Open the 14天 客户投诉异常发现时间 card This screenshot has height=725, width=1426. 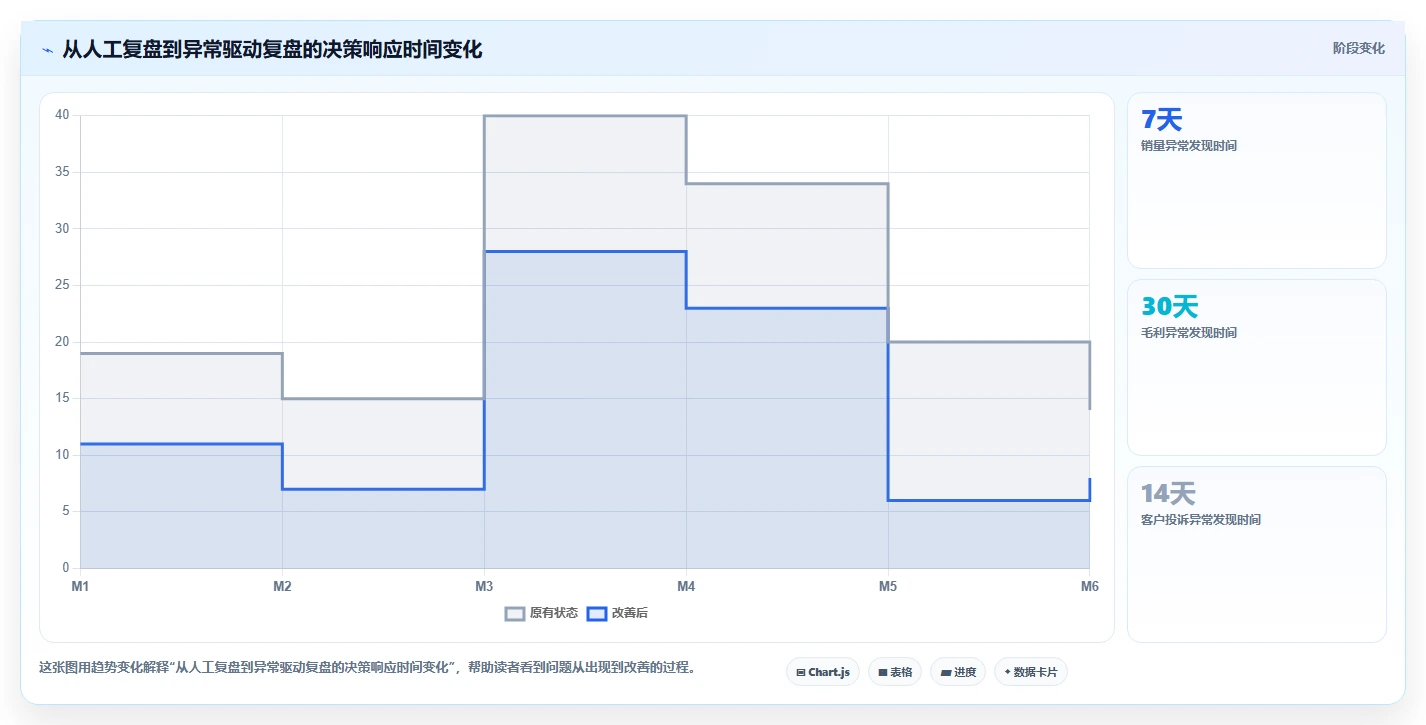pos(1257,555)
